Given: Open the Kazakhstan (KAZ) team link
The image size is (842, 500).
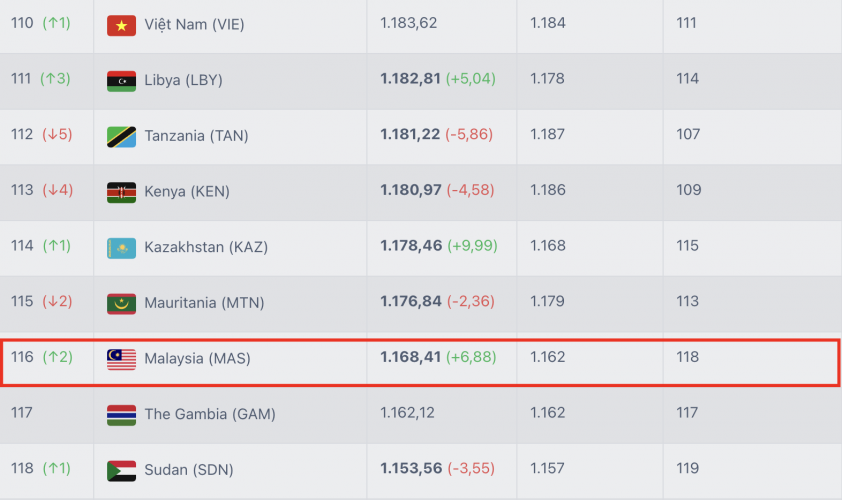Looking at the screenshot, I should coord(206,247).
